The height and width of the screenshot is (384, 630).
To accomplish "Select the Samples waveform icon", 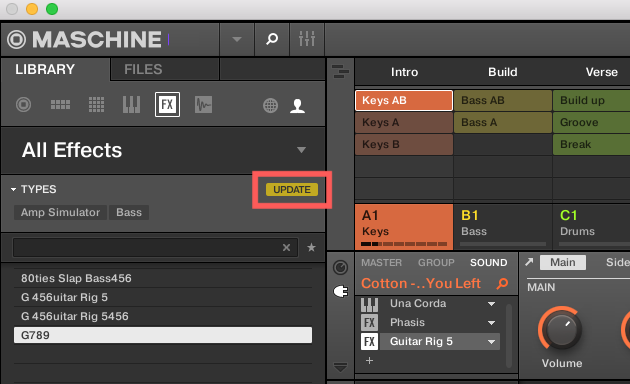I will [x=203, y=105].
